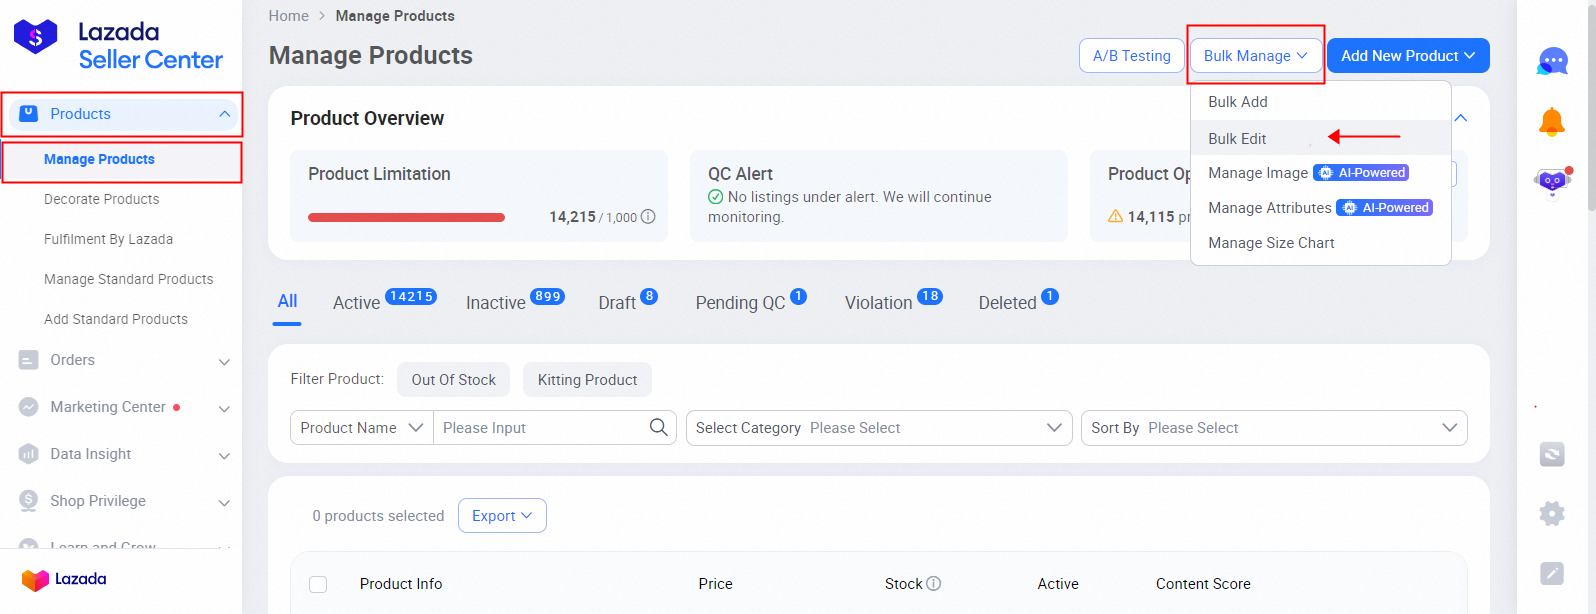Click the product warning triangle icon

tap(1116, 216)
